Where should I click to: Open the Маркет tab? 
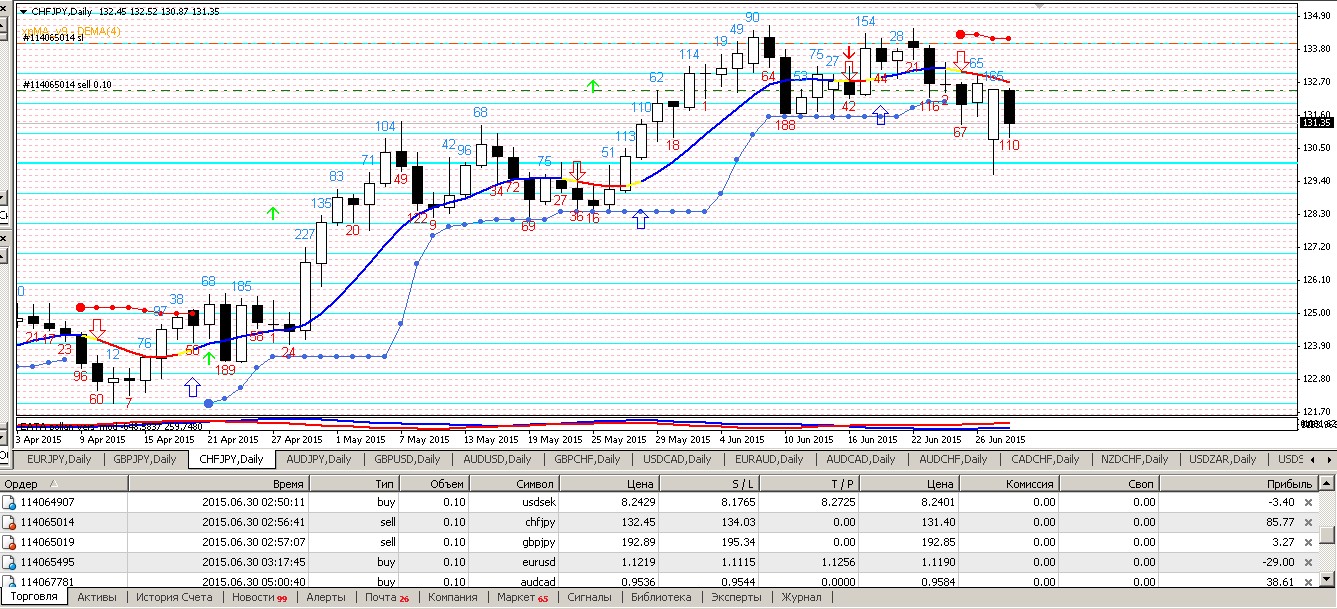(522, 597)
